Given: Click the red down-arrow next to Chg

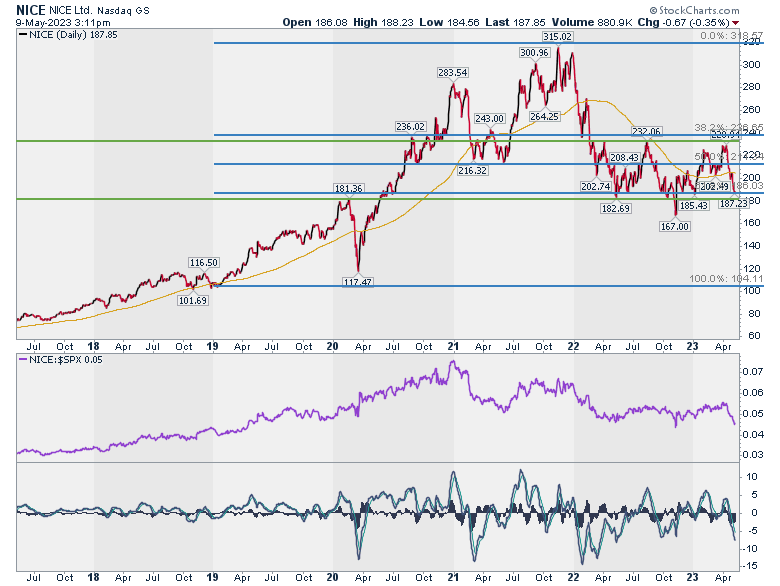Looking at the screenshot, I should pos(736,23).
